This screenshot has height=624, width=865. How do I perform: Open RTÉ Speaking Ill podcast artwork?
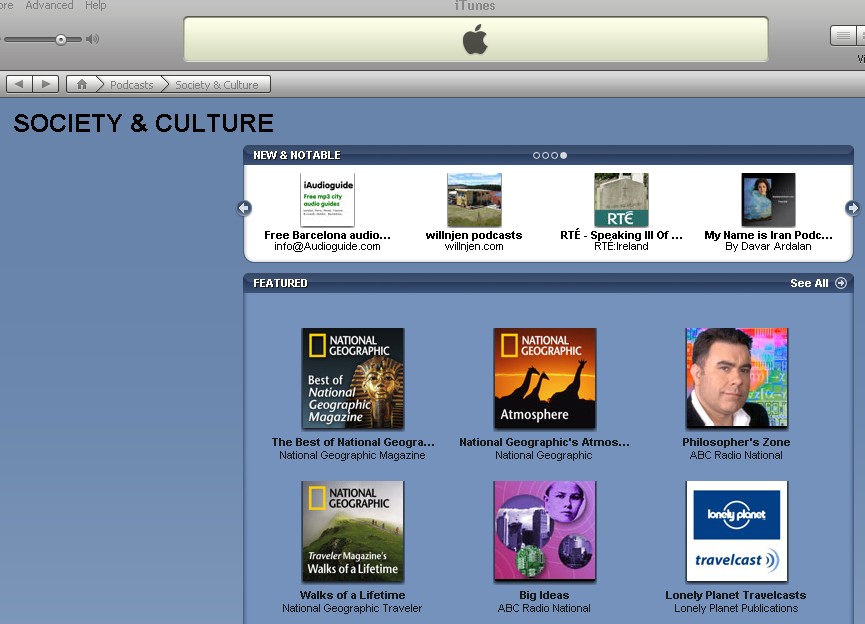[x=621, y=200]
